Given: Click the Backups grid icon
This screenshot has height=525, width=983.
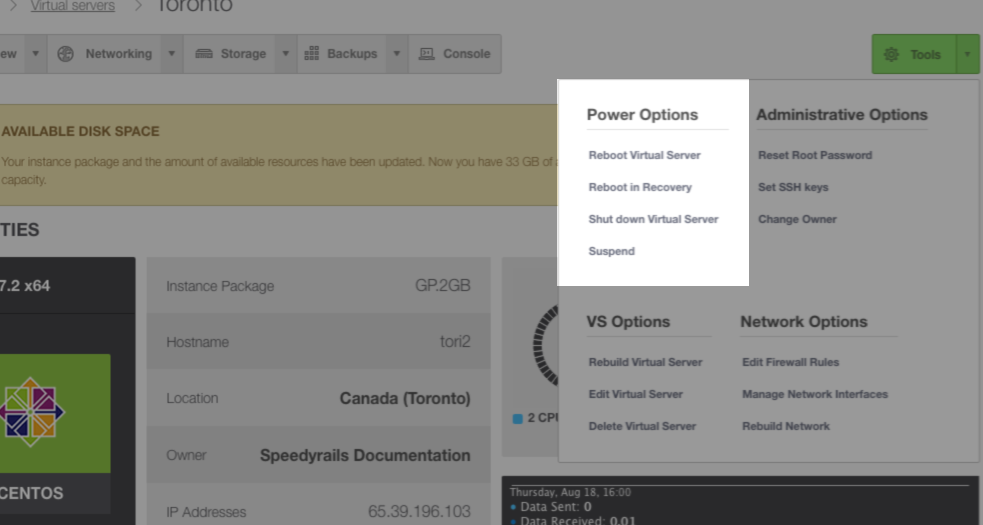Looking at the screenshot, I should click(312, 54).
